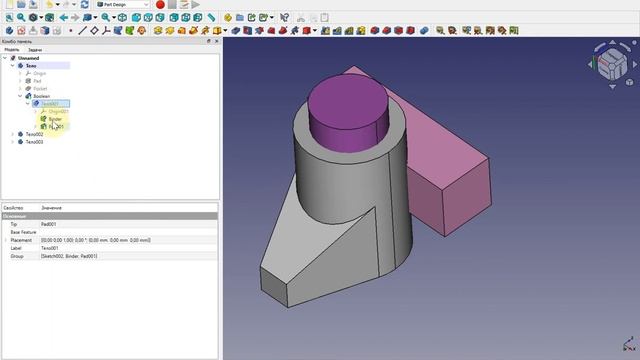The width and height of the screenshot is (640, 360).
Task: Create a datum plane
Action: click(94, 31)
